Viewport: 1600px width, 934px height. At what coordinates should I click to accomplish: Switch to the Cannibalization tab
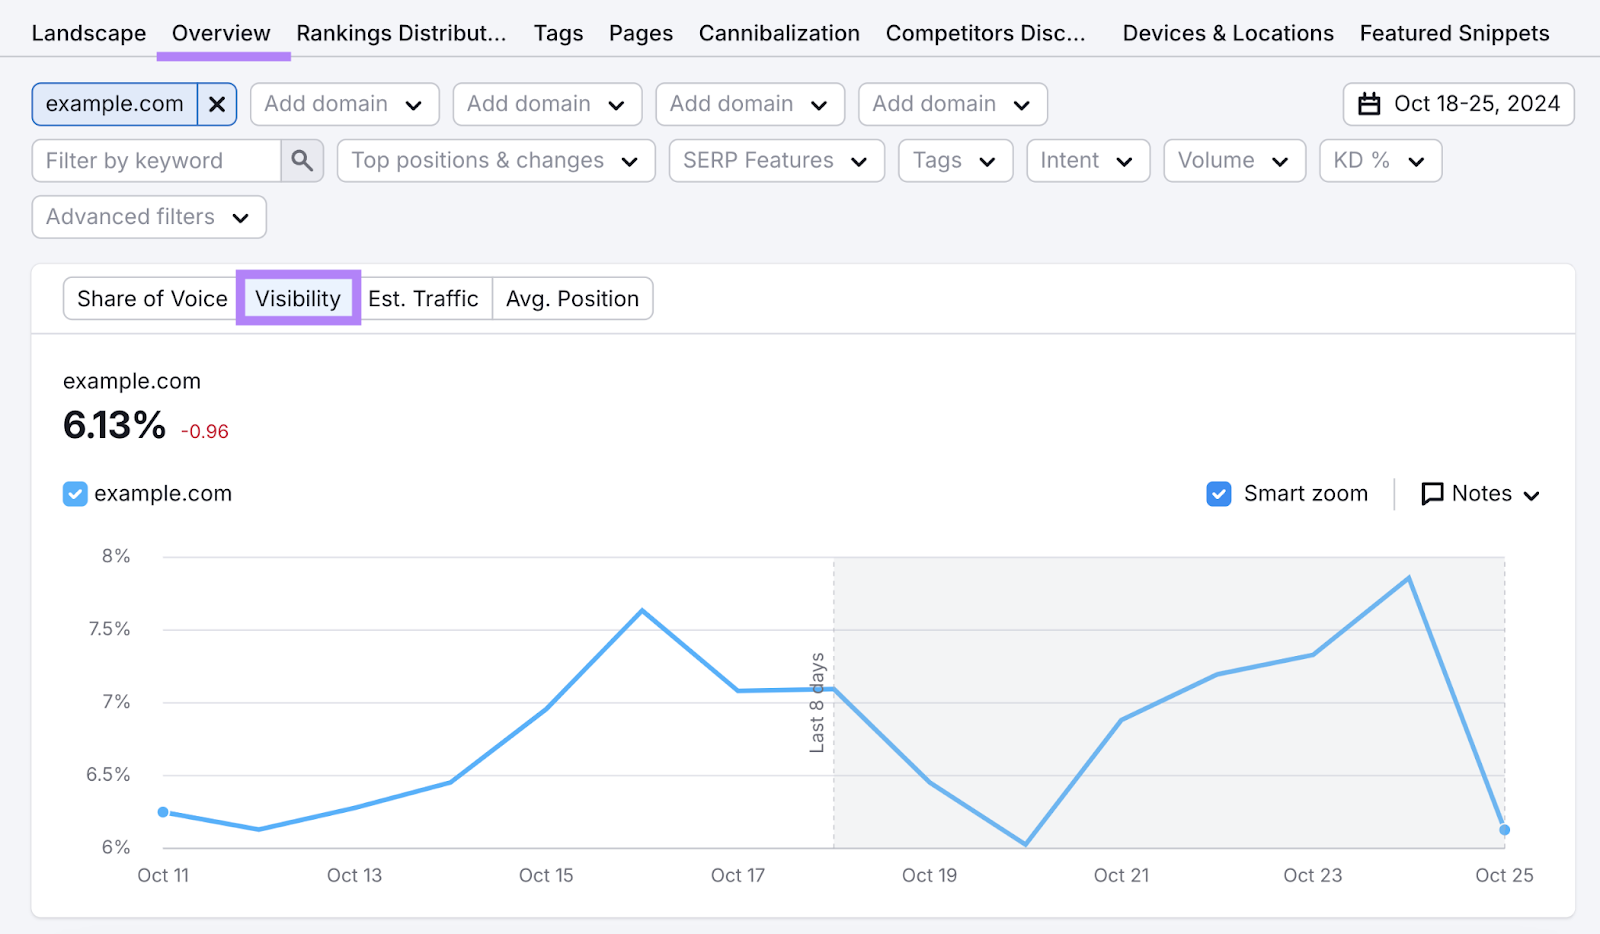(779, 32)
